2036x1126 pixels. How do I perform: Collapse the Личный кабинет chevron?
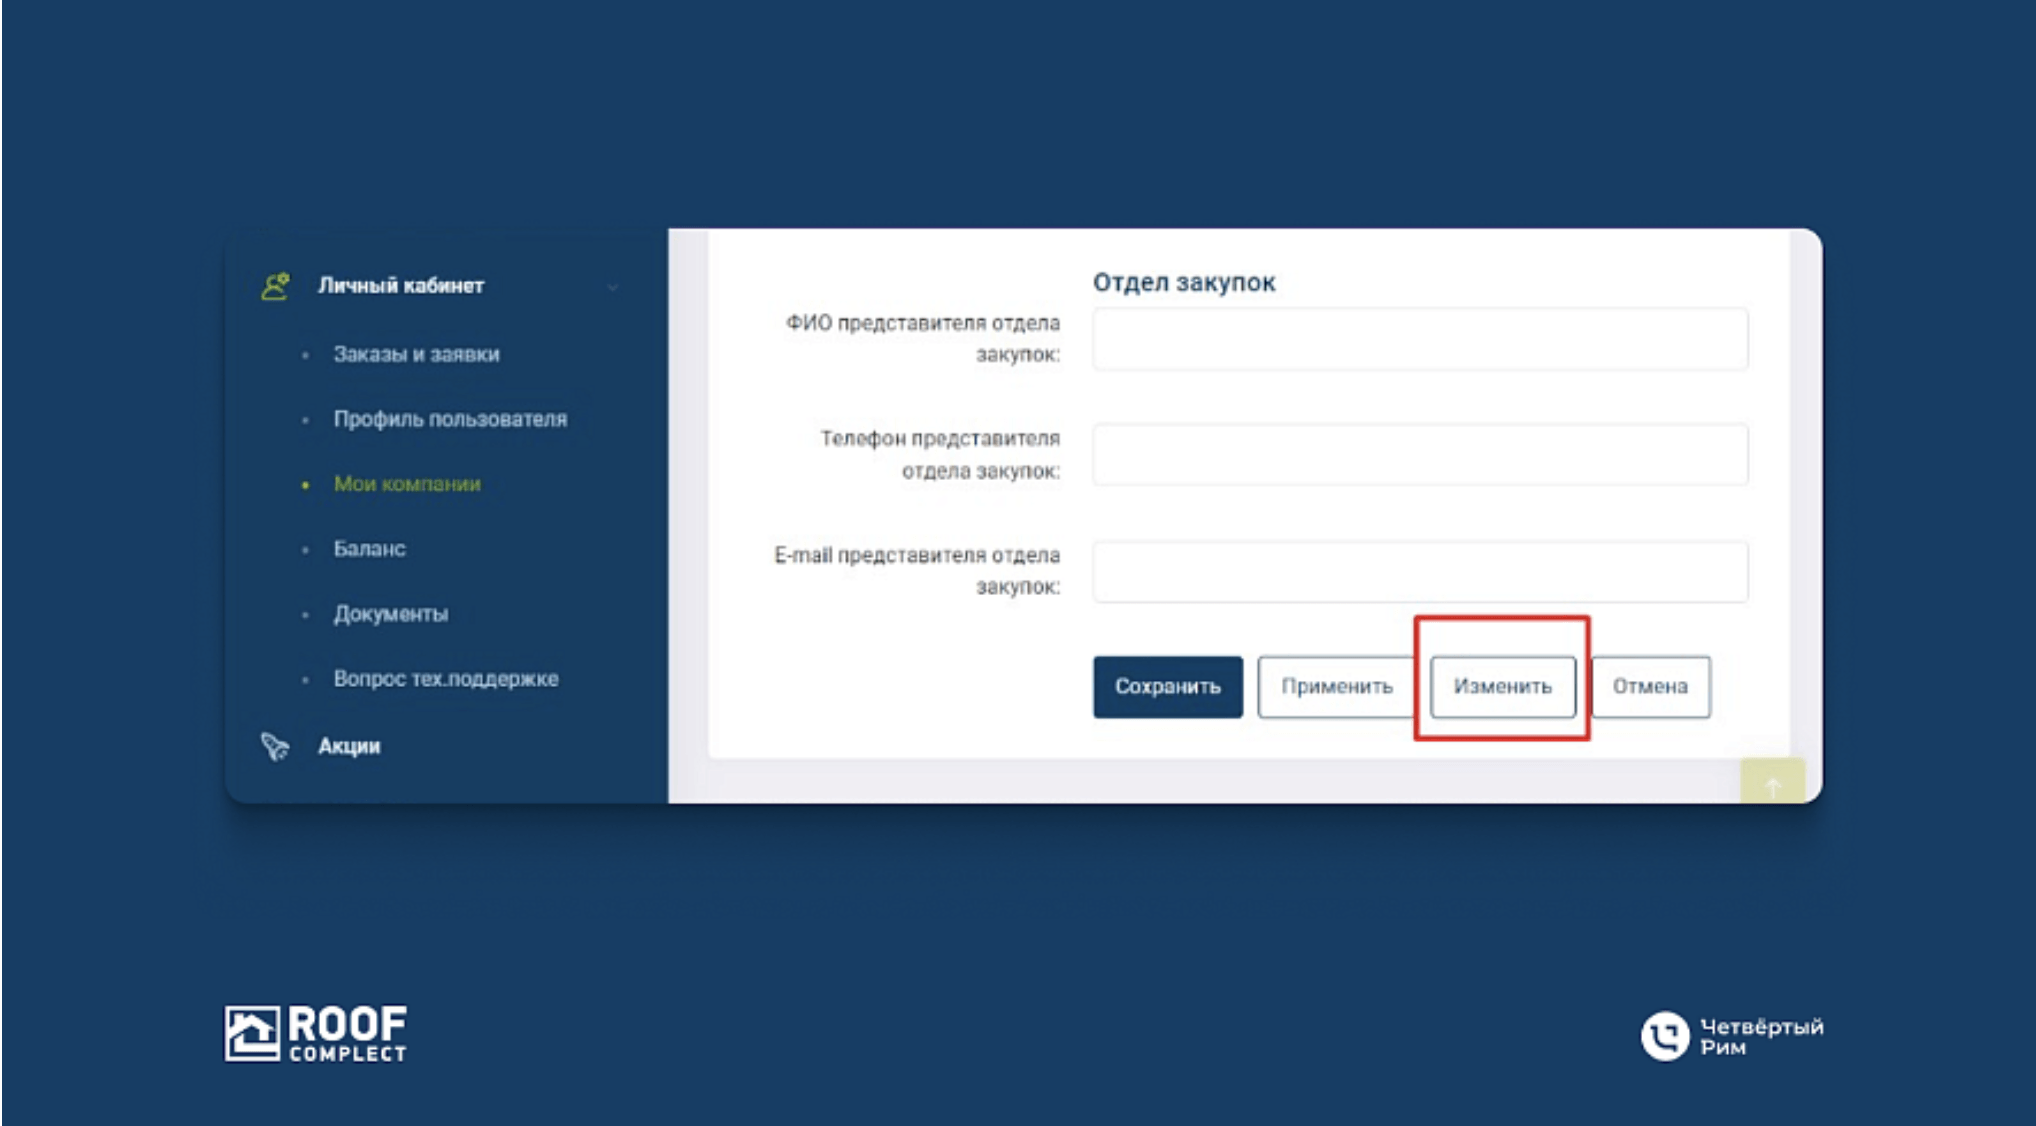coord(612,287)
